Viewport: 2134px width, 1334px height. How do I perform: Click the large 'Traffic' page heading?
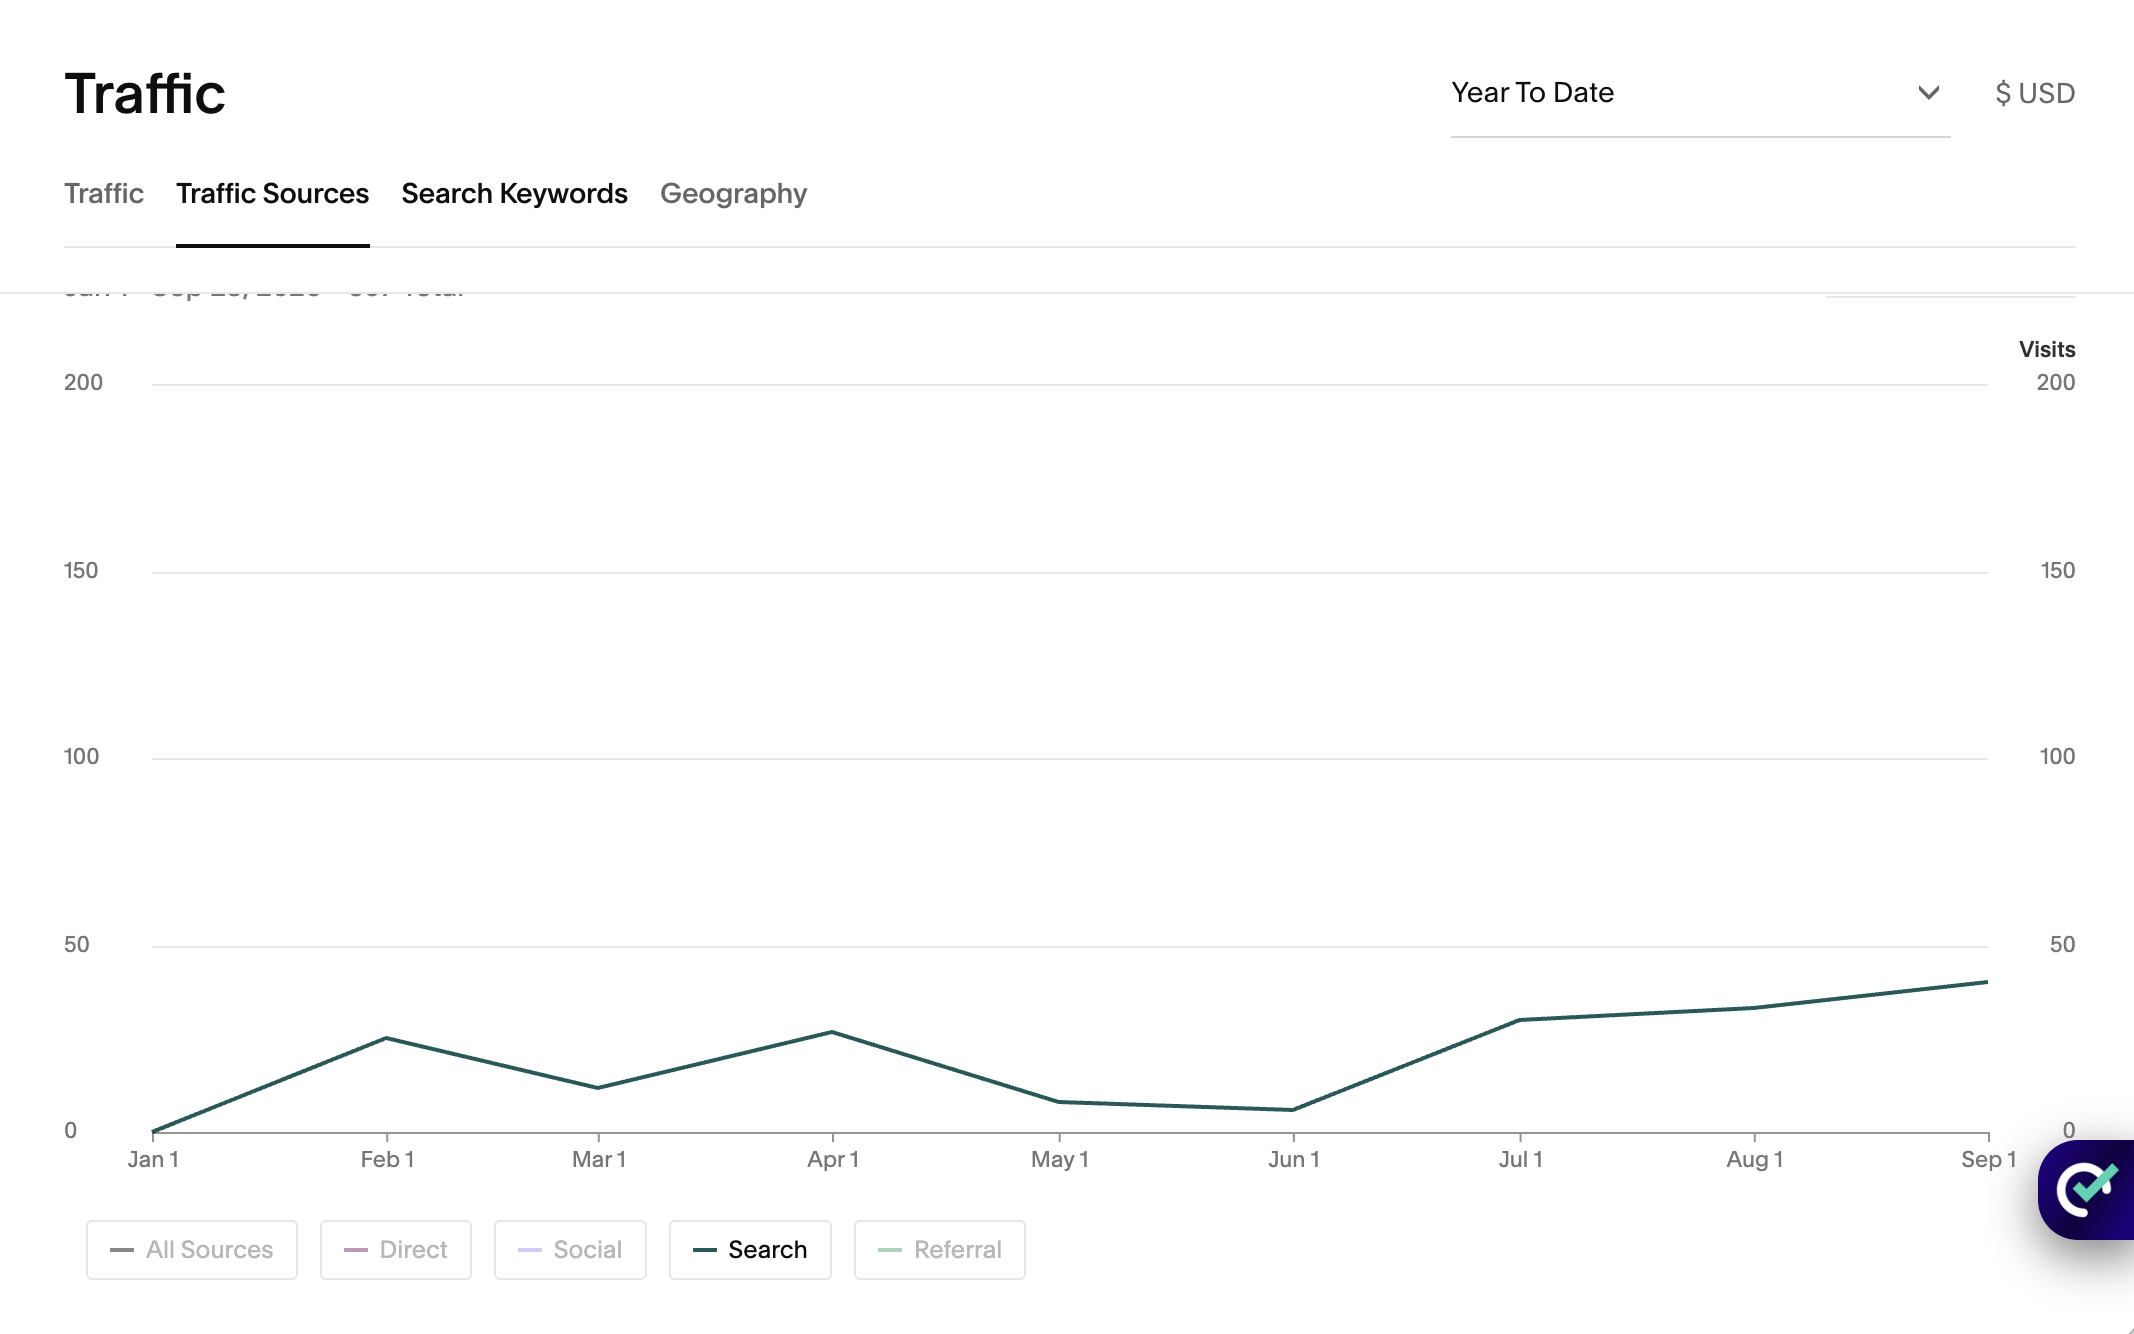[x=145, y=94]
